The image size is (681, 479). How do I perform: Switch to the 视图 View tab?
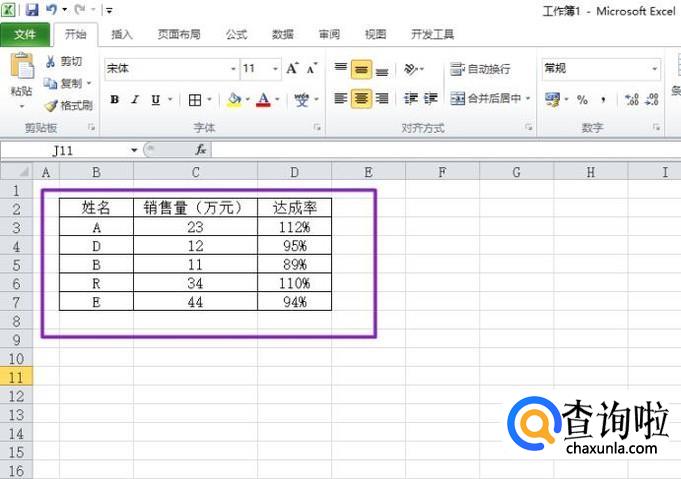[x=376, y=34]
